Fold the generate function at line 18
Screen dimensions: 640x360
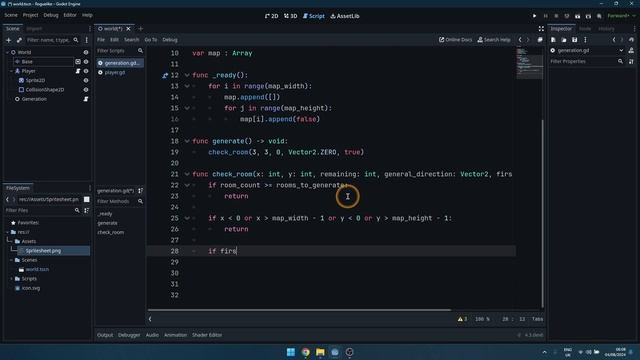[187, 141]
